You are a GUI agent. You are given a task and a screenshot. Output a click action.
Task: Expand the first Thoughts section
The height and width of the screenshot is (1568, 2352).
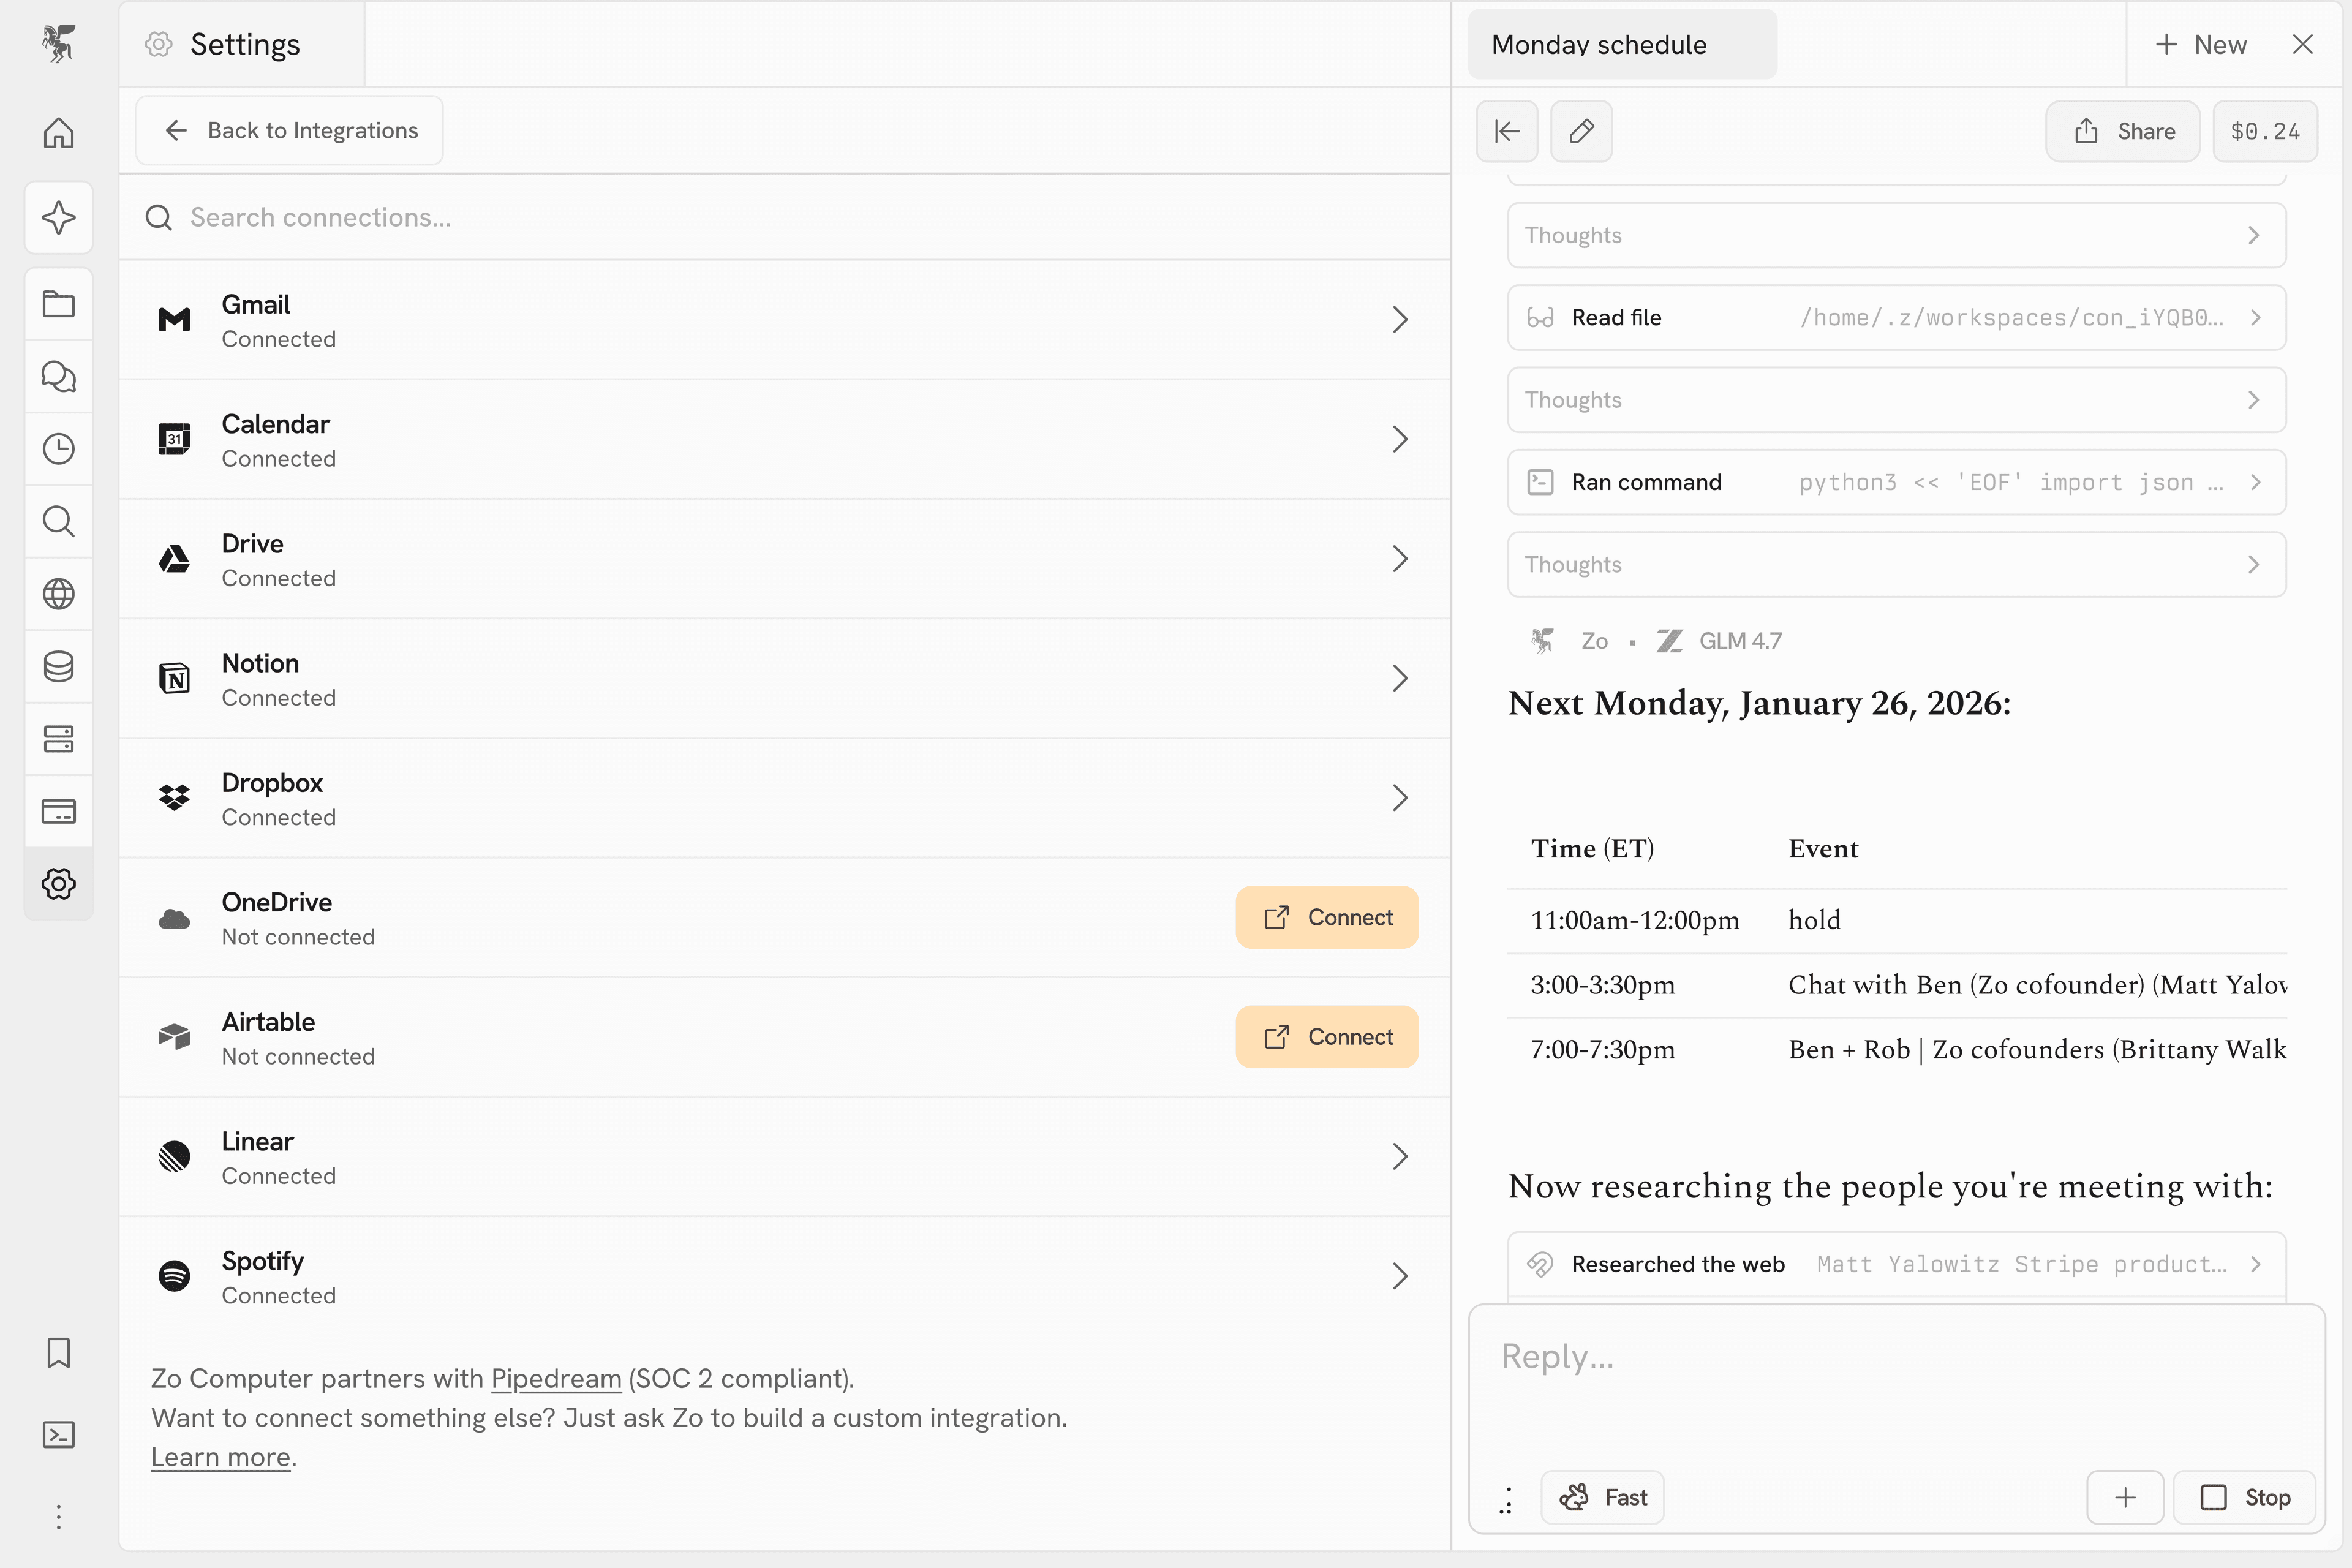1895,235
